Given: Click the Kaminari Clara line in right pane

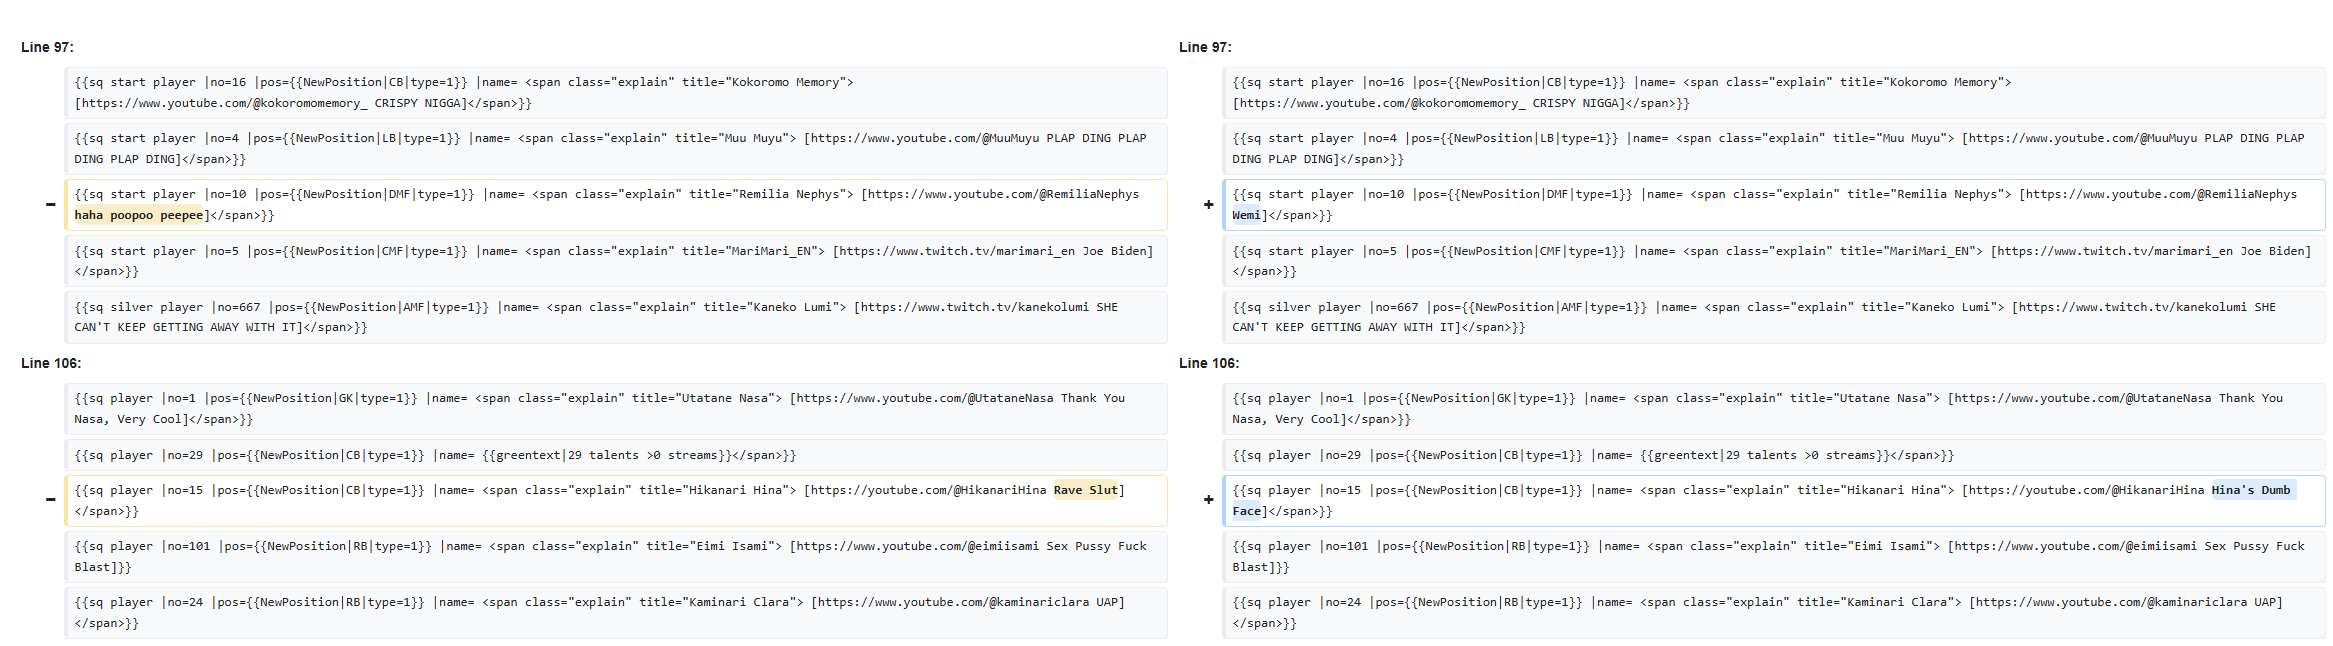Looking at the screenshot, I should tap(1773, 613).
